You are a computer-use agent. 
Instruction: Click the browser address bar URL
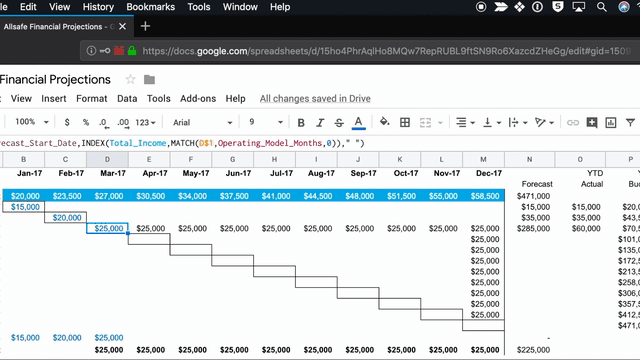pos(386,51)
